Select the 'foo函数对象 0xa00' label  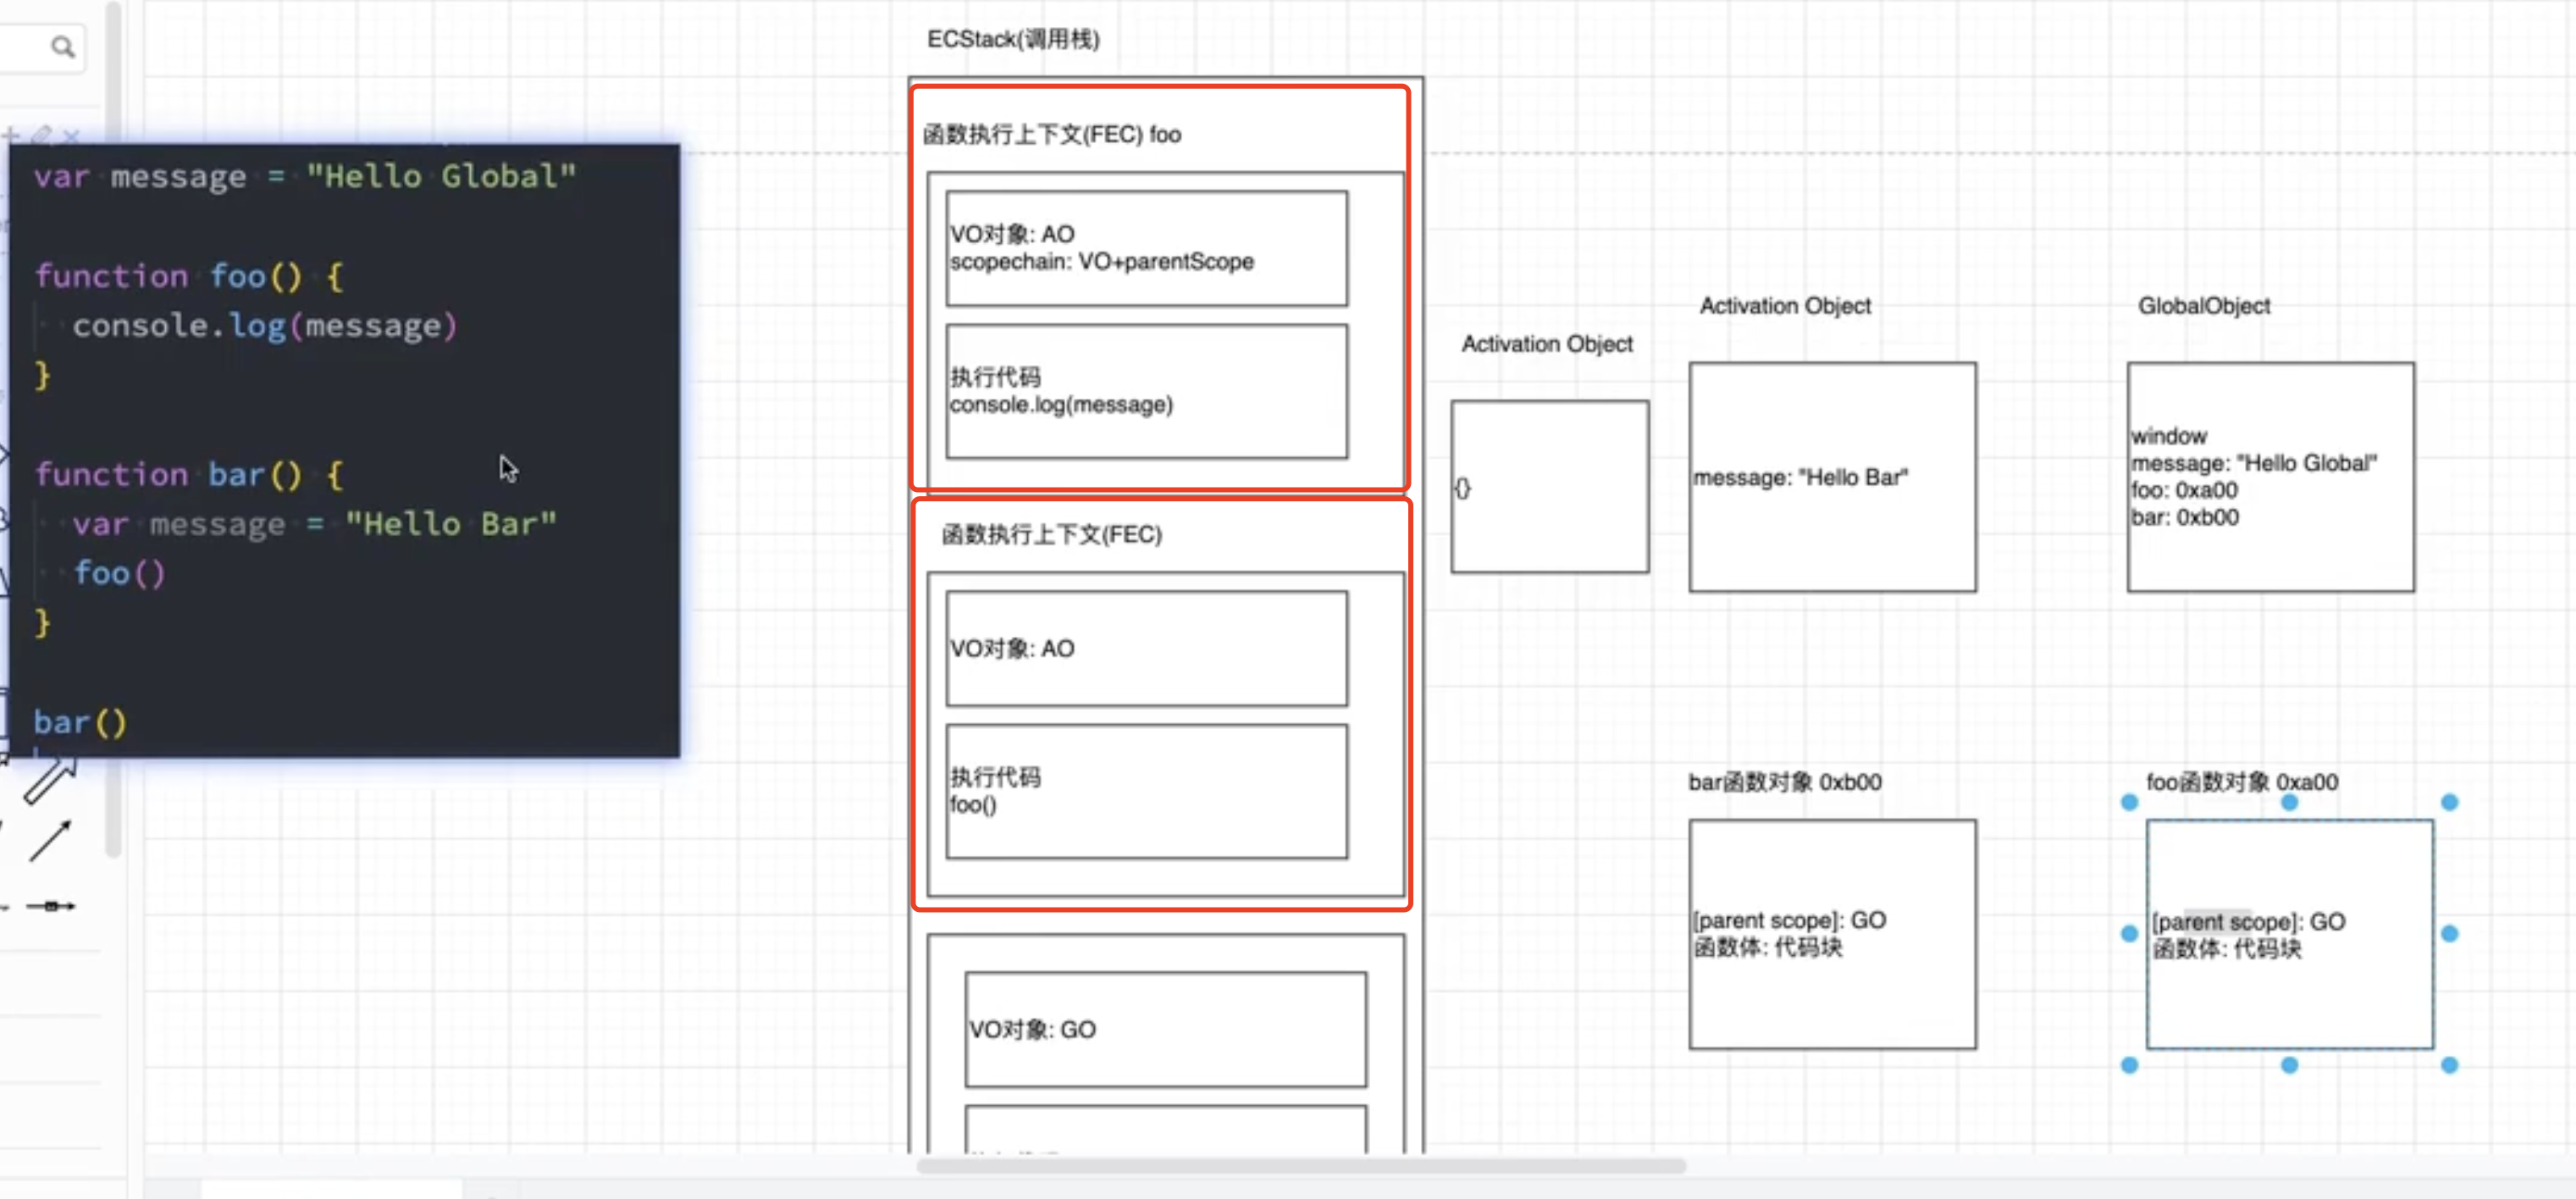(2242, 782)
